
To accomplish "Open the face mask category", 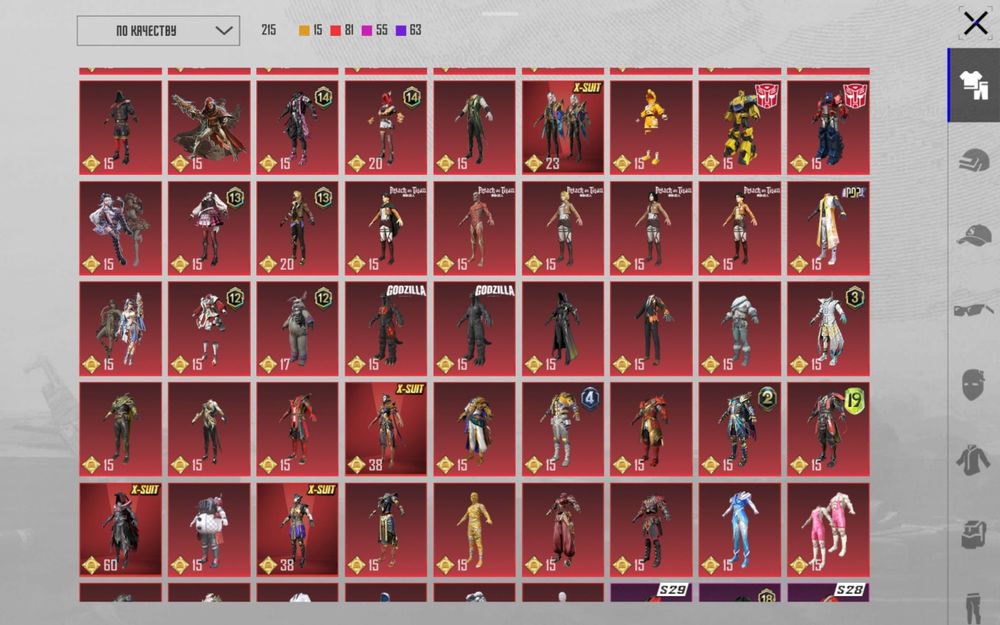I will 974,385.
